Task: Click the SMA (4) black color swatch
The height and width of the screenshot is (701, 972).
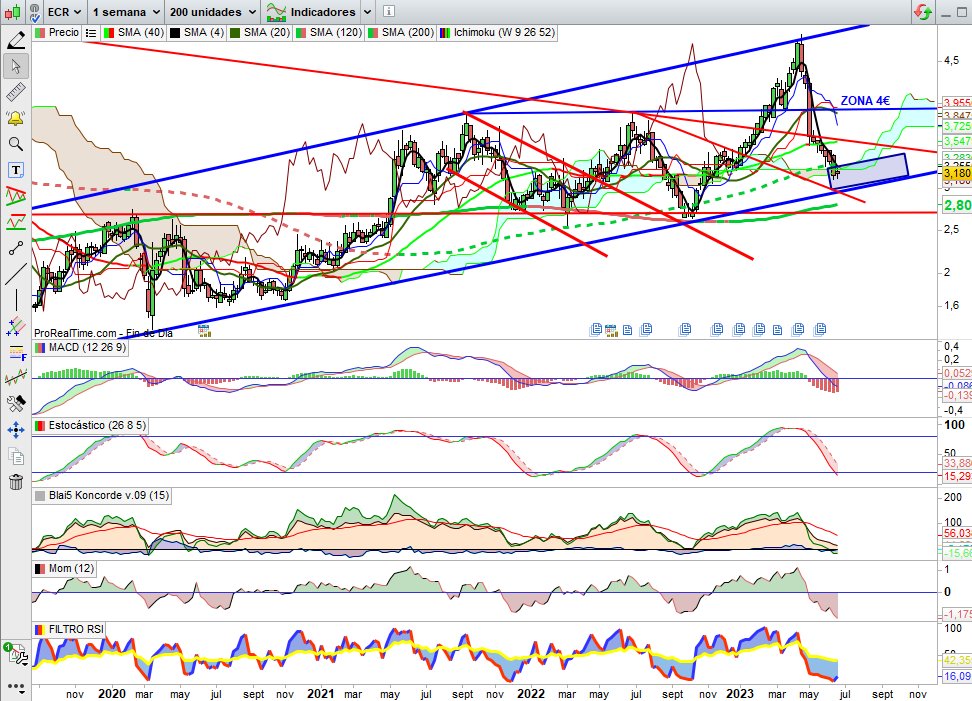Action: coord(175,33)
